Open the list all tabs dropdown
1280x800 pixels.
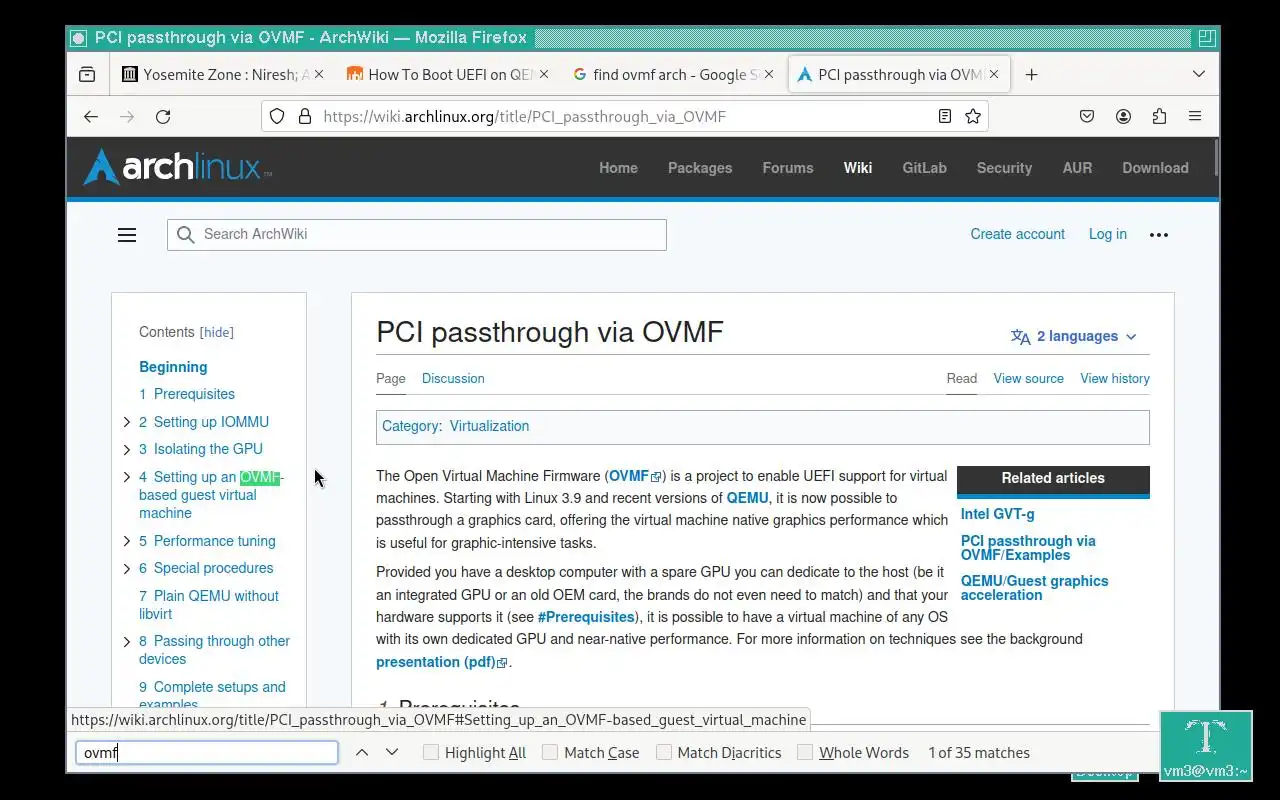coord(1199,75)
